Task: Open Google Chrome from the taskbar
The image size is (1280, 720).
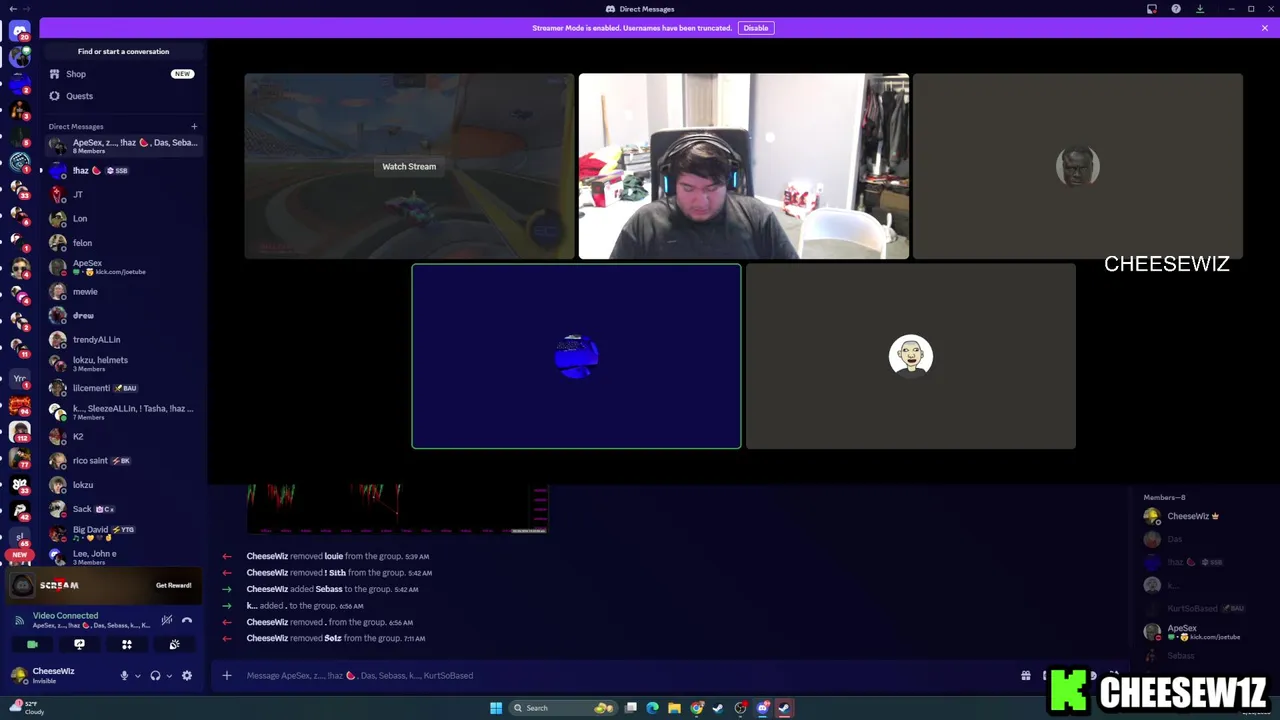Action: tap(697, 708)
